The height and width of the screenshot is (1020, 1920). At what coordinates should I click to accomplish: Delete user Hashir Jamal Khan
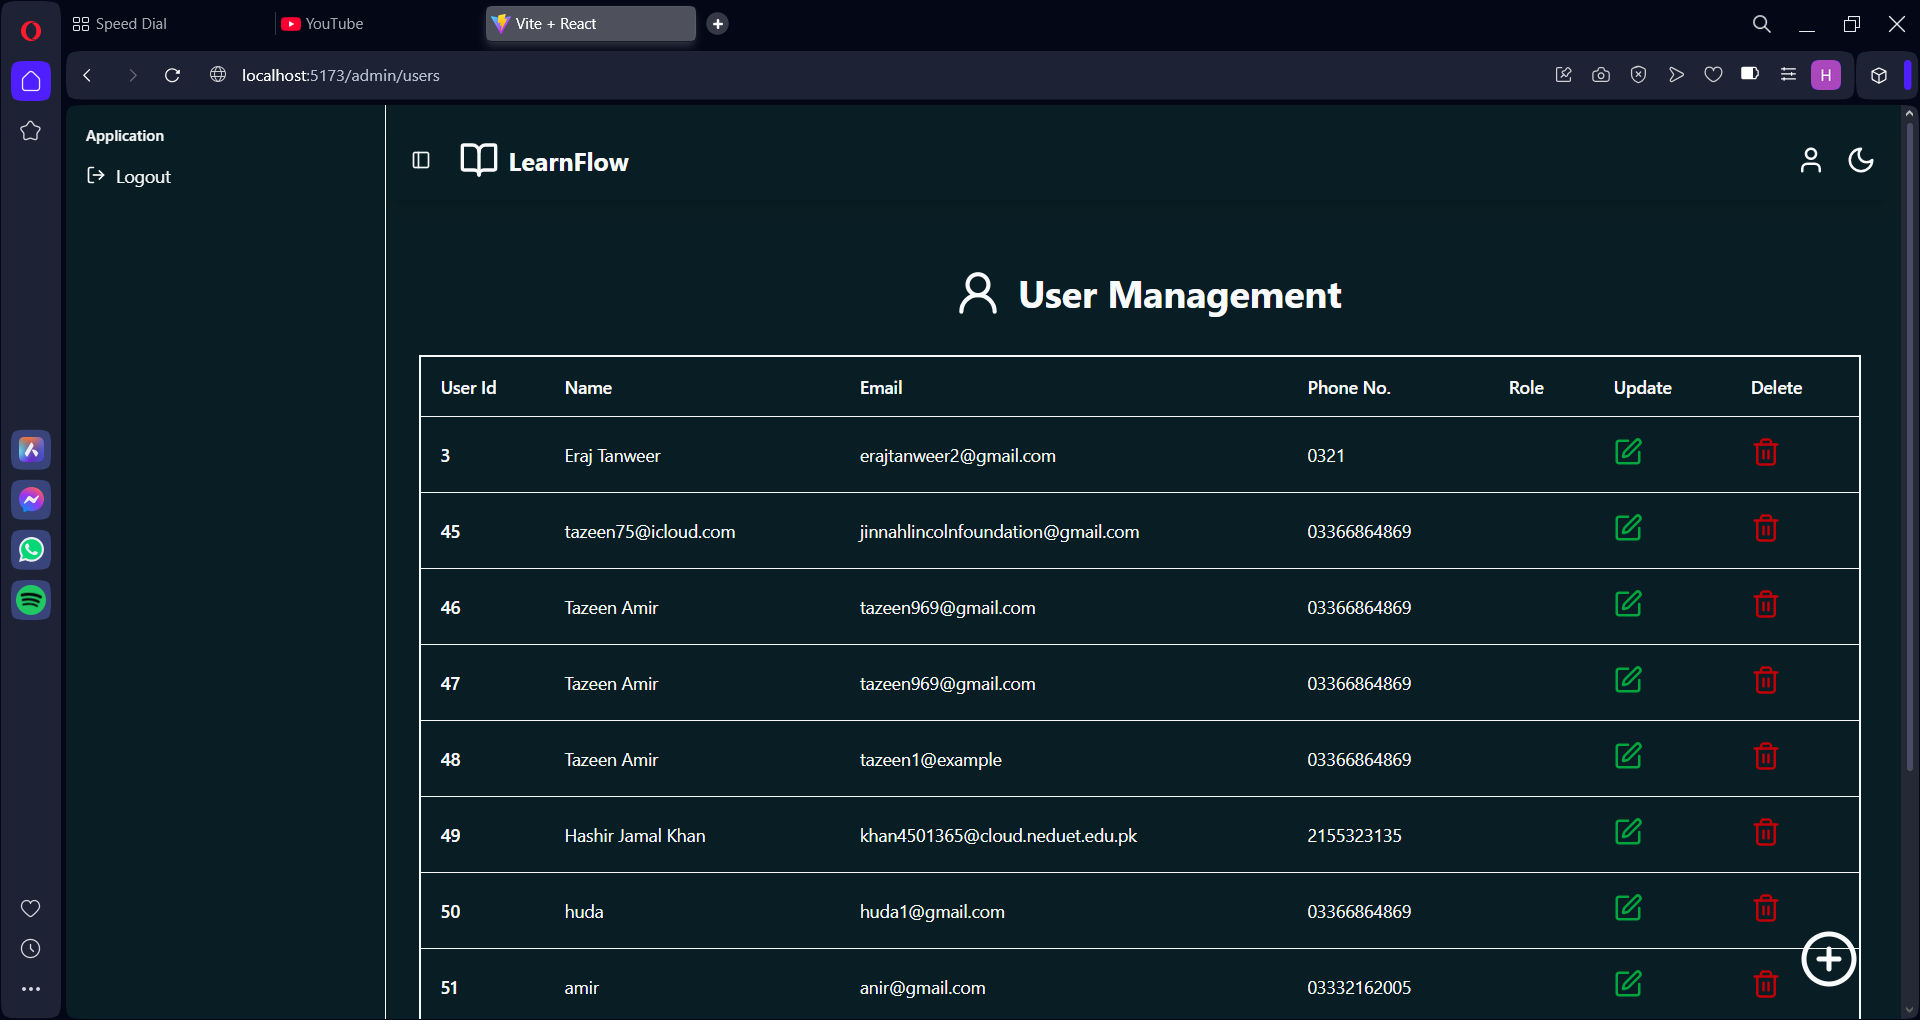(1765, 832)
